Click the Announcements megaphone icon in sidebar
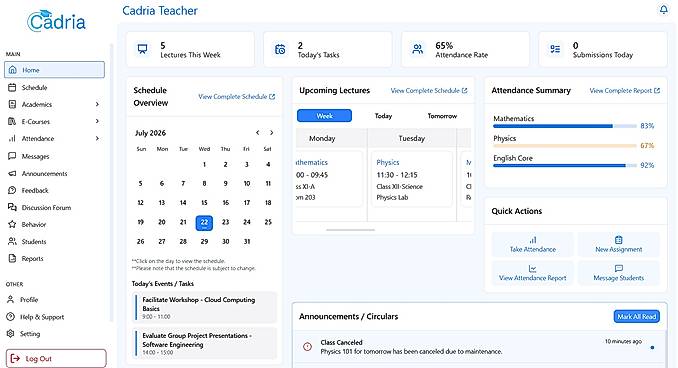Image resolution: width=678 pixels, height=368 pixels. pos(12,173)
